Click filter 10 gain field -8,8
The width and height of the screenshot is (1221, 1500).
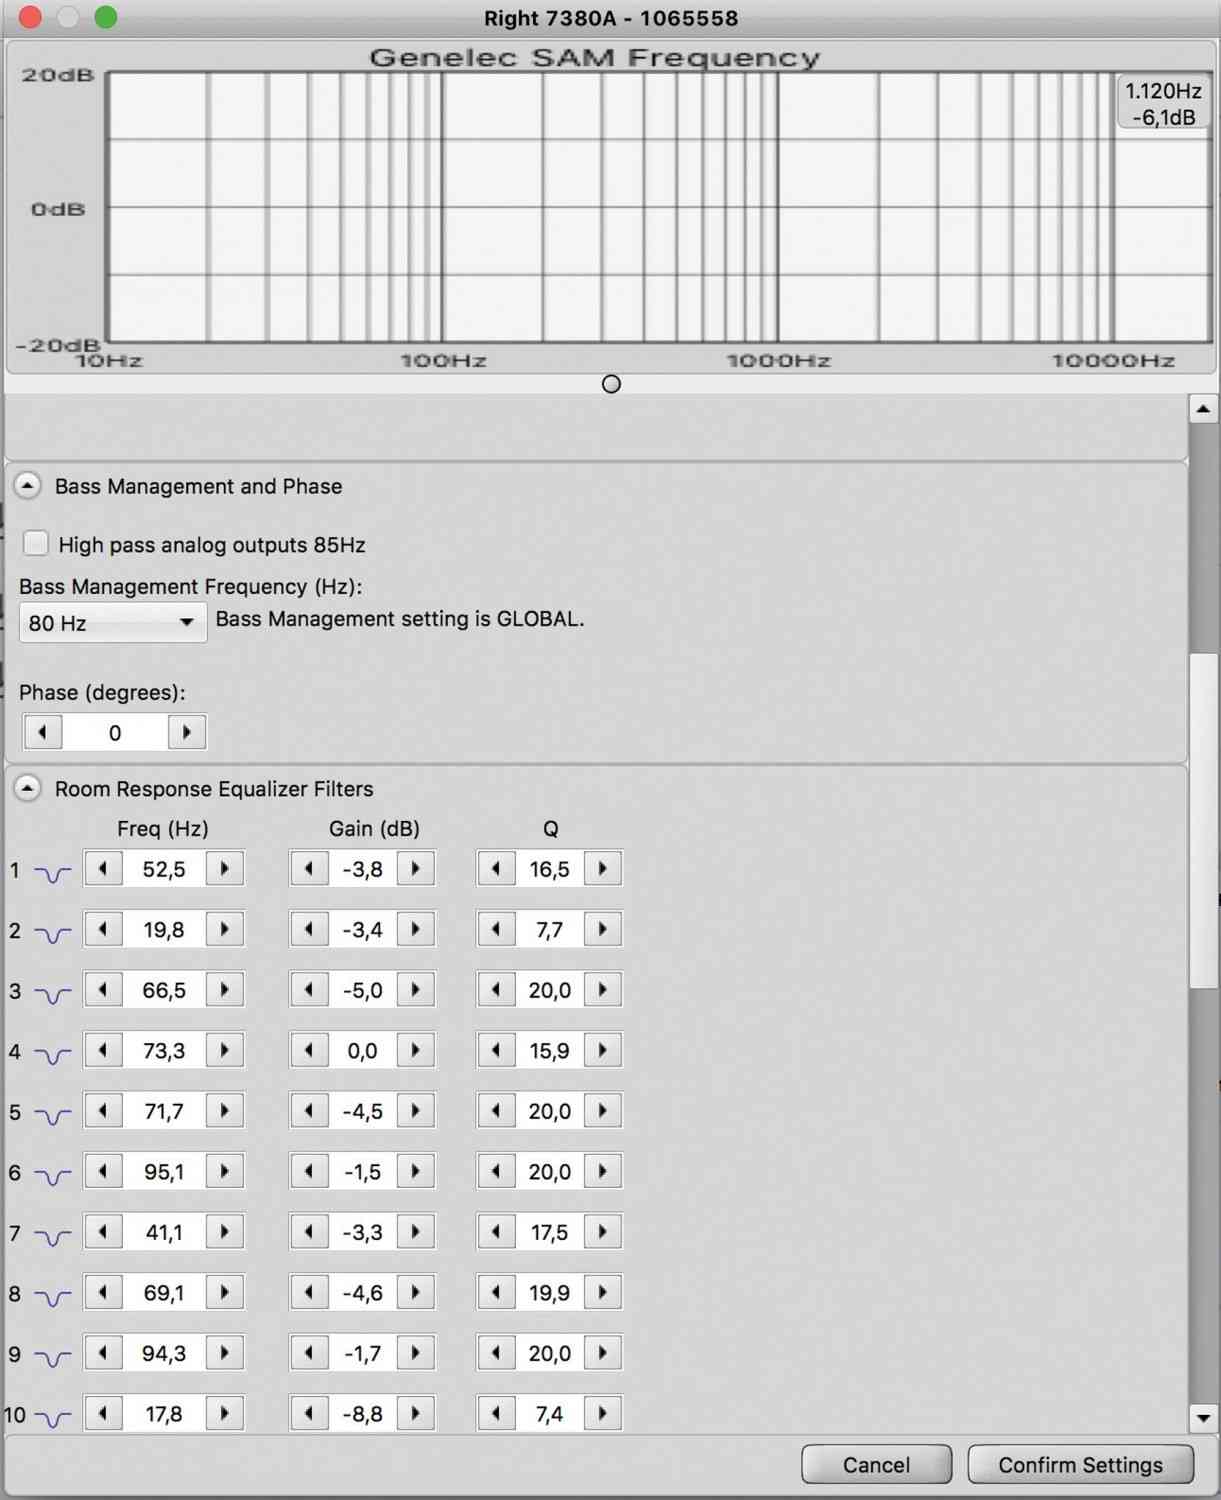coord(362,1413)
